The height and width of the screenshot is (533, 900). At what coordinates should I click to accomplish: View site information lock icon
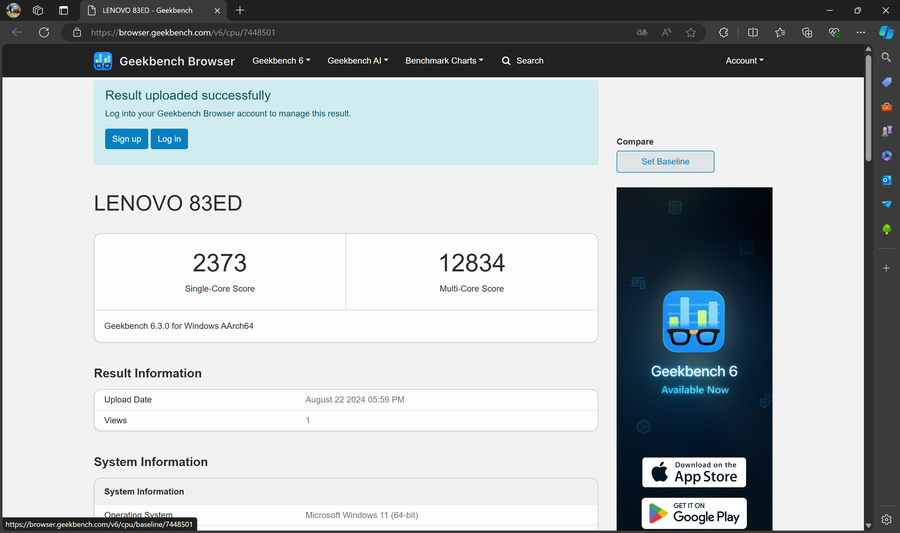click(77, 33)
